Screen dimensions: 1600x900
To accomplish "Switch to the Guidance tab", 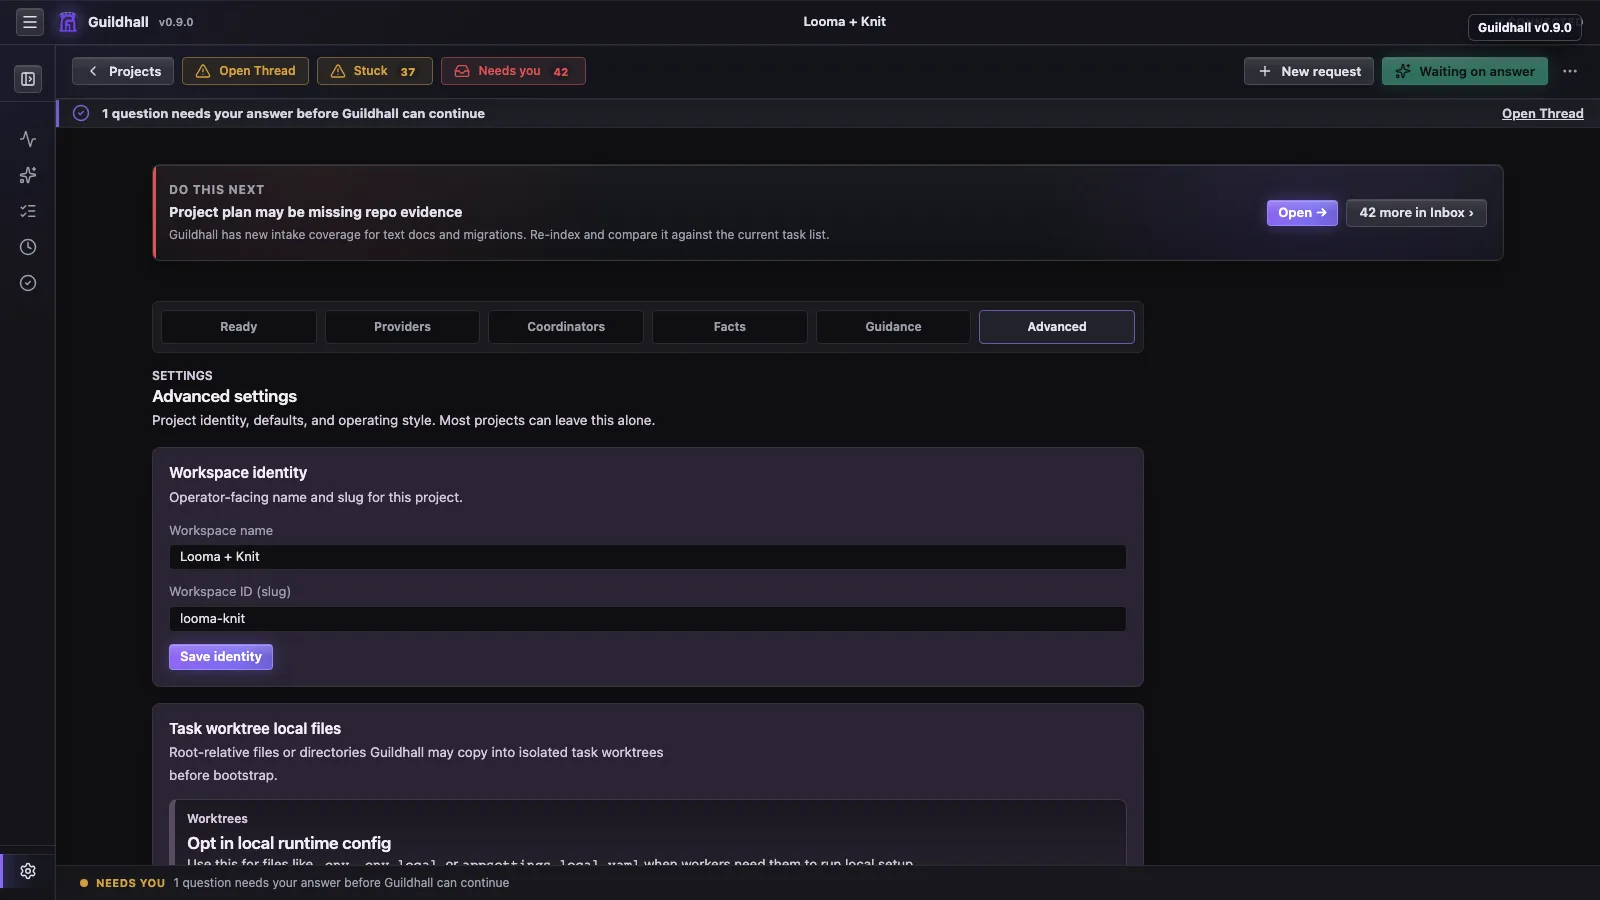I will [893, 327].
